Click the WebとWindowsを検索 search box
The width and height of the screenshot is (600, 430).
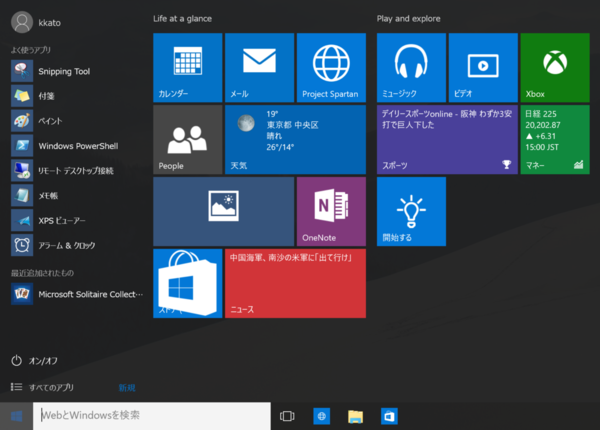tap(152, 416)
